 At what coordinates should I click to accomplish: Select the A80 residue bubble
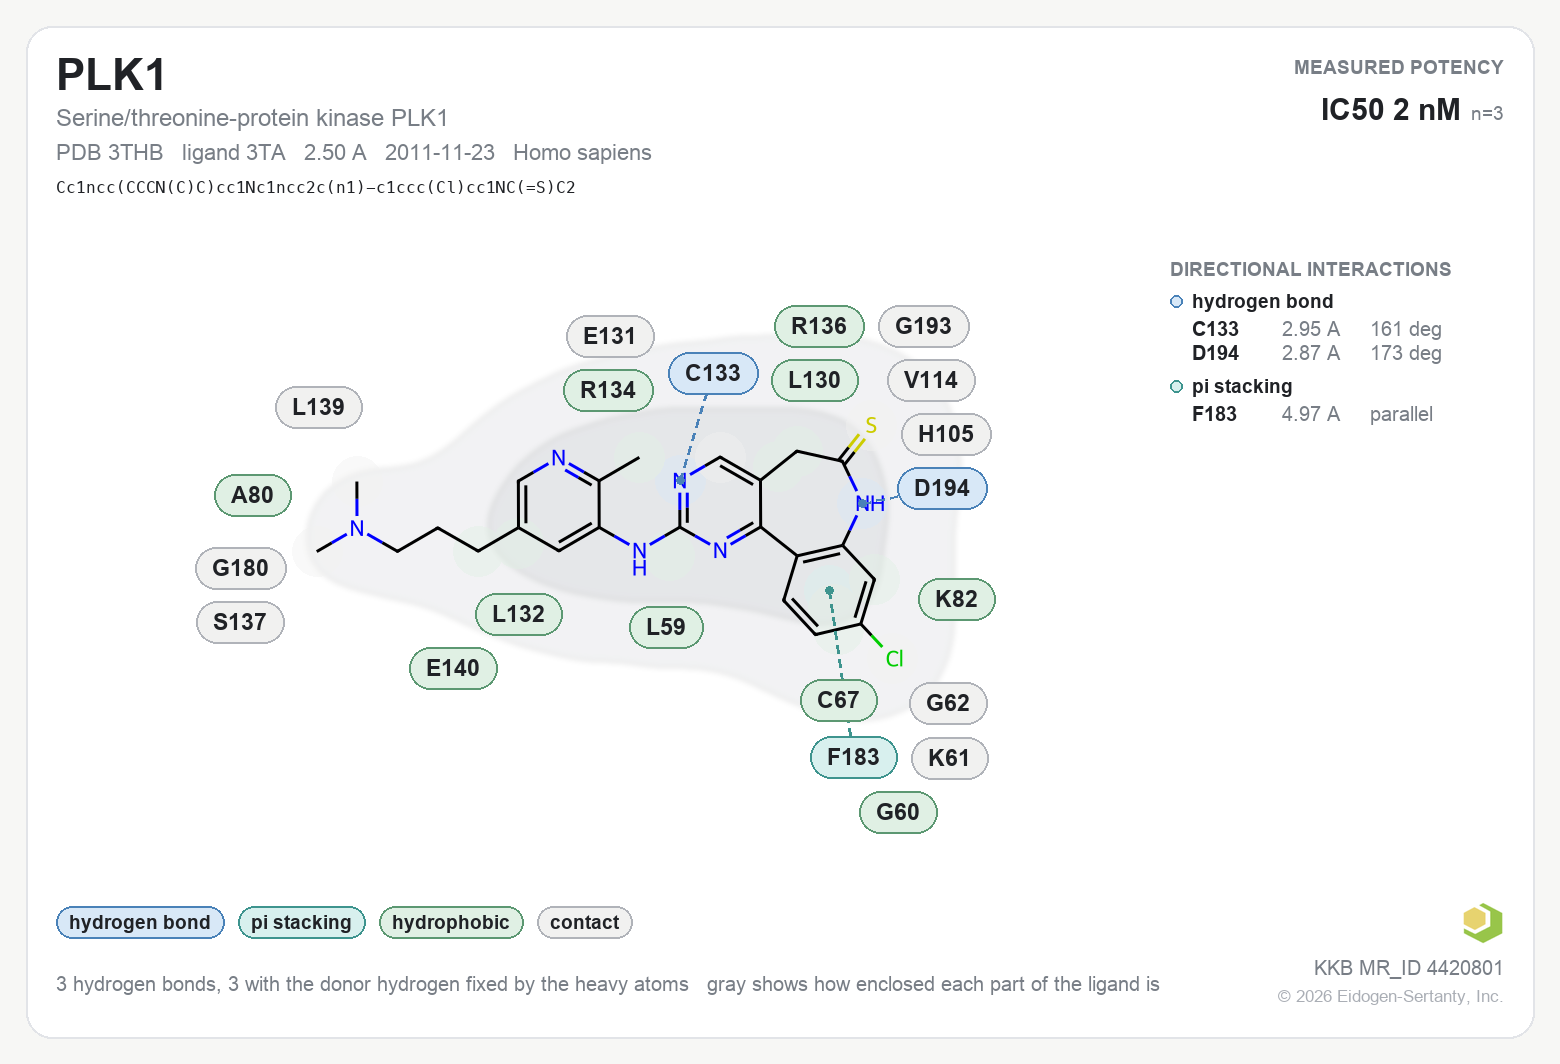(252, 495)
